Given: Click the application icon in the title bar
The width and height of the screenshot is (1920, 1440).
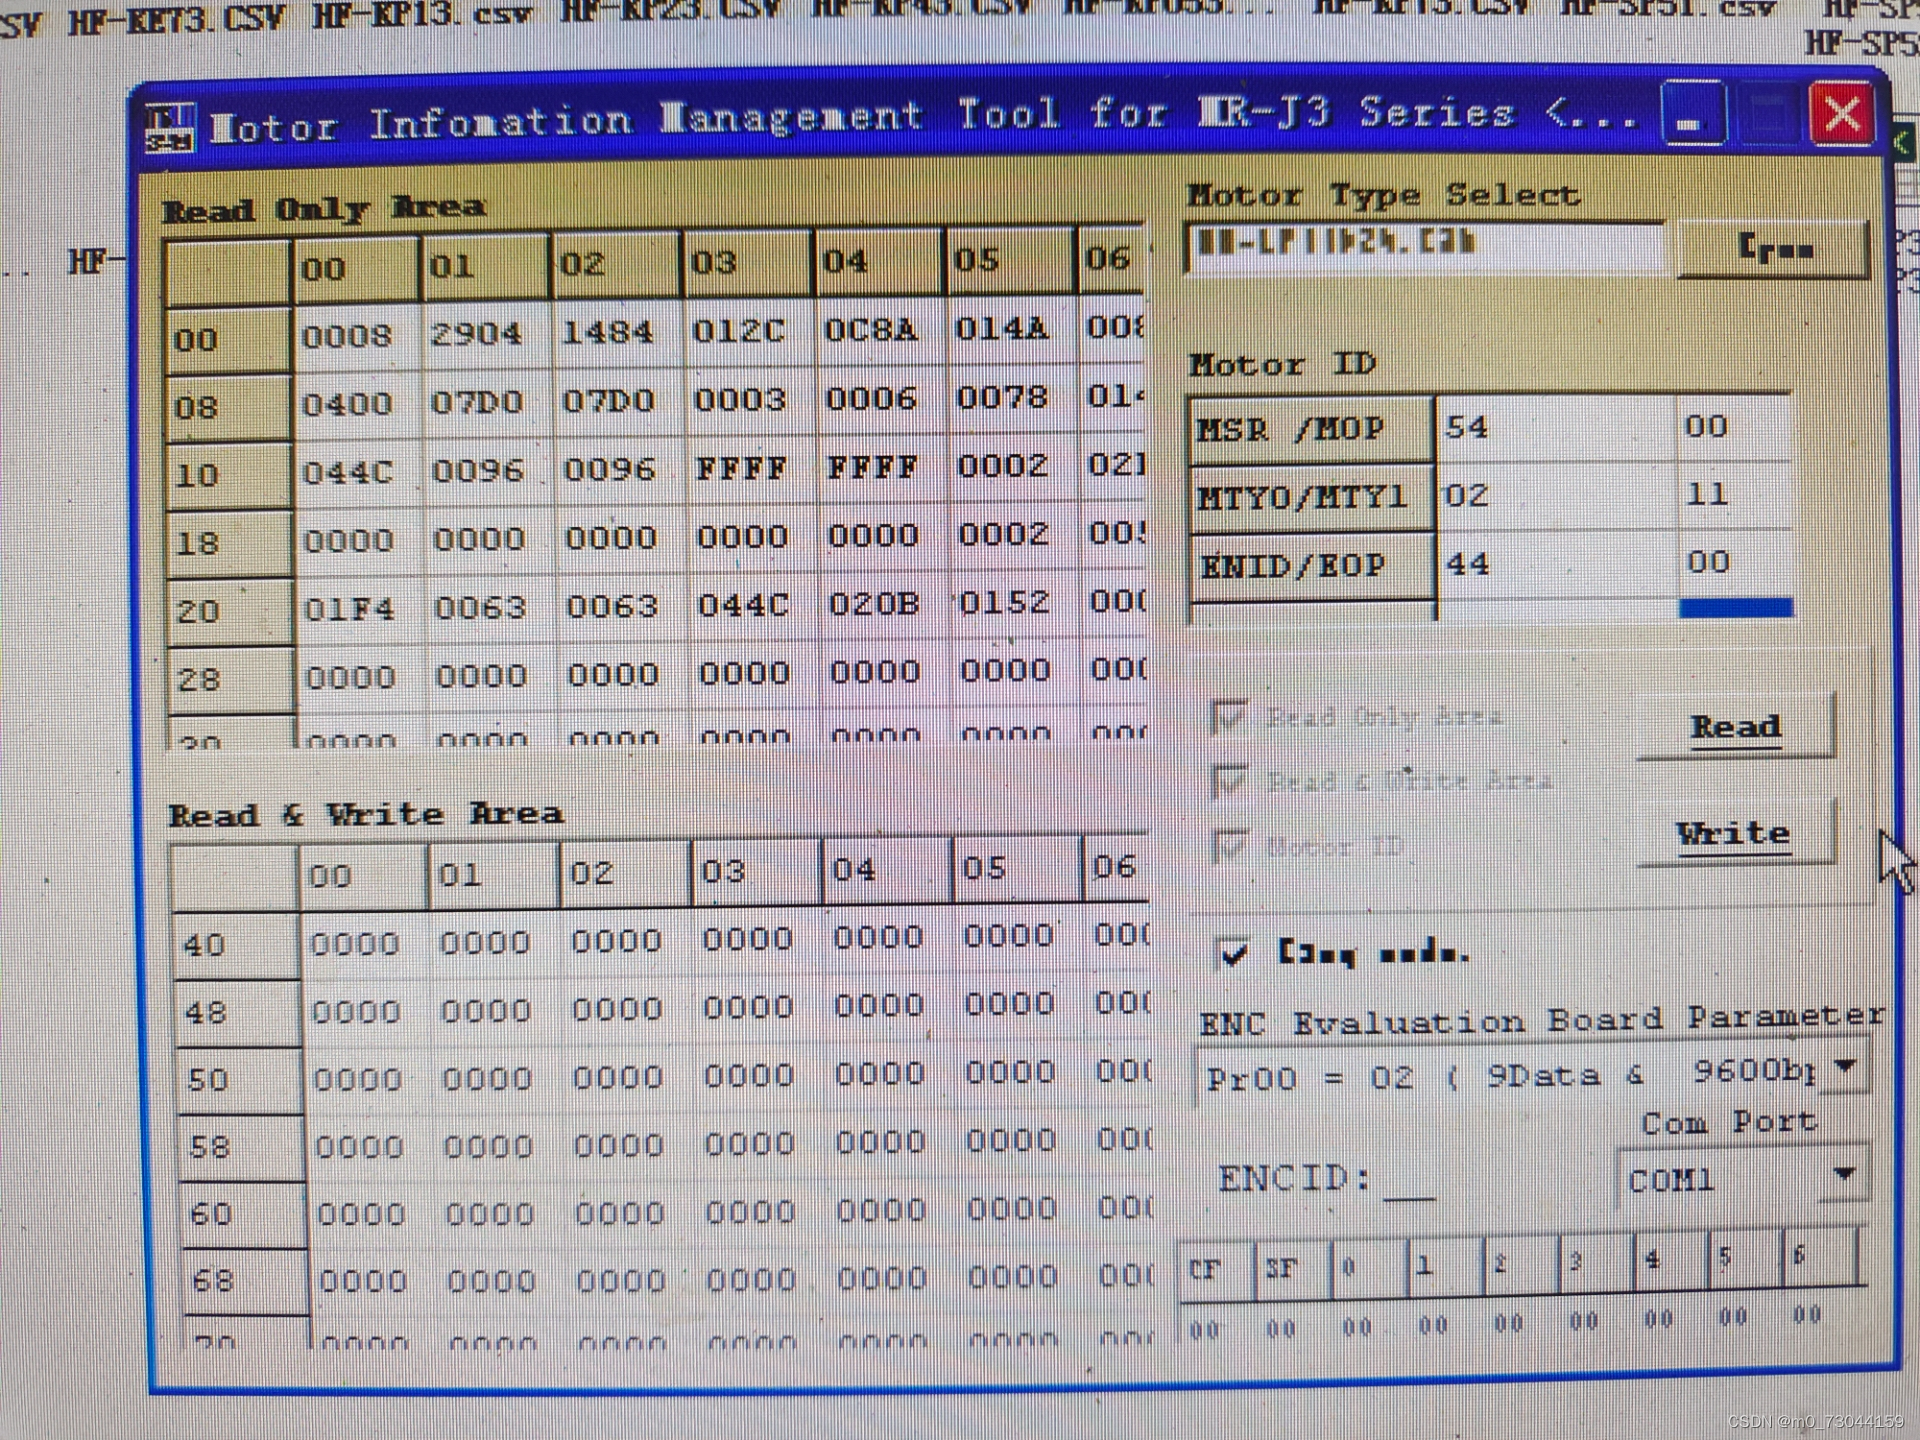Looking at the screenshot, I should (x=169, y=129).
